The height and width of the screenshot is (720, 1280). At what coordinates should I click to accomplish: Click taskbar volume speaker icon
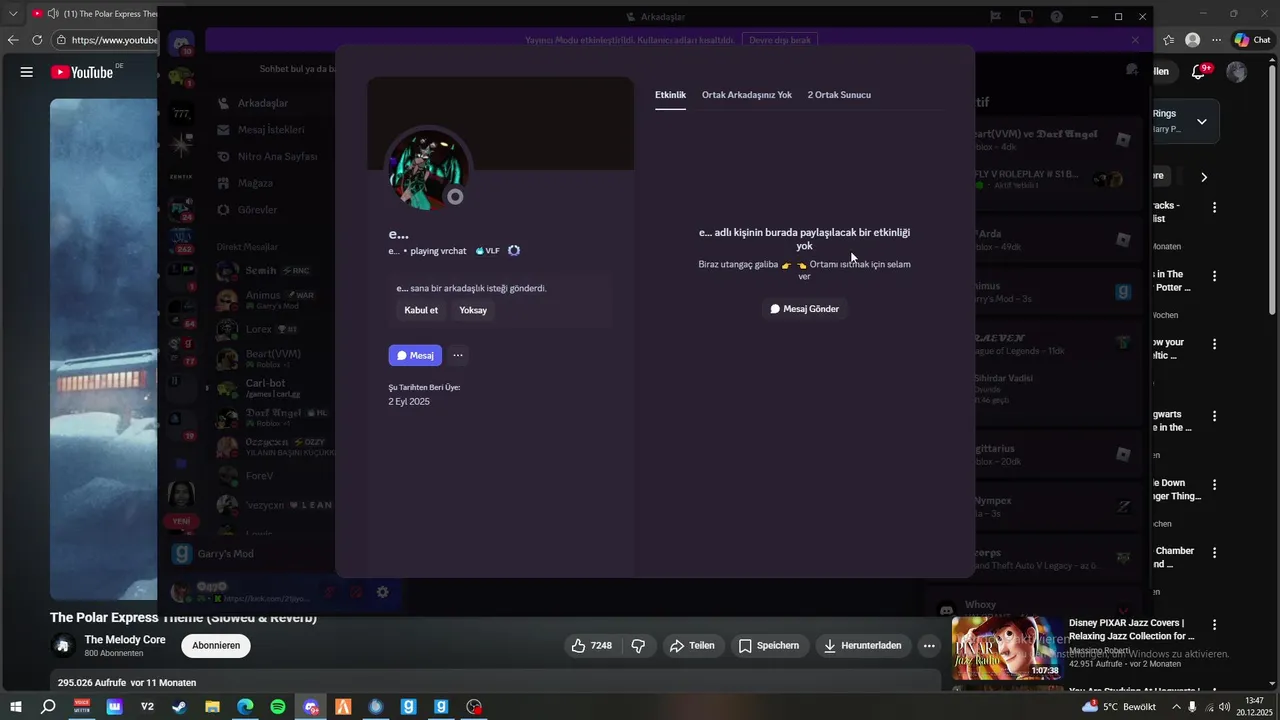pos(1224,707)
